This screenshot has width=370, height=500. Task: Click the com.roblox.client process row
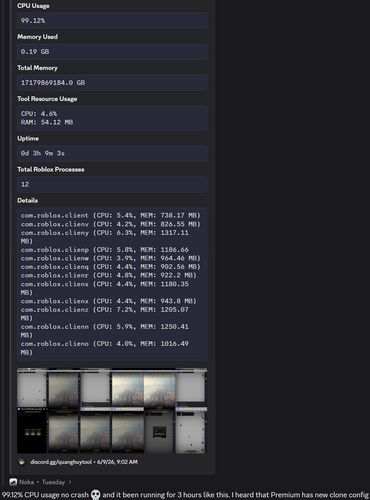(x=111, y=215)
